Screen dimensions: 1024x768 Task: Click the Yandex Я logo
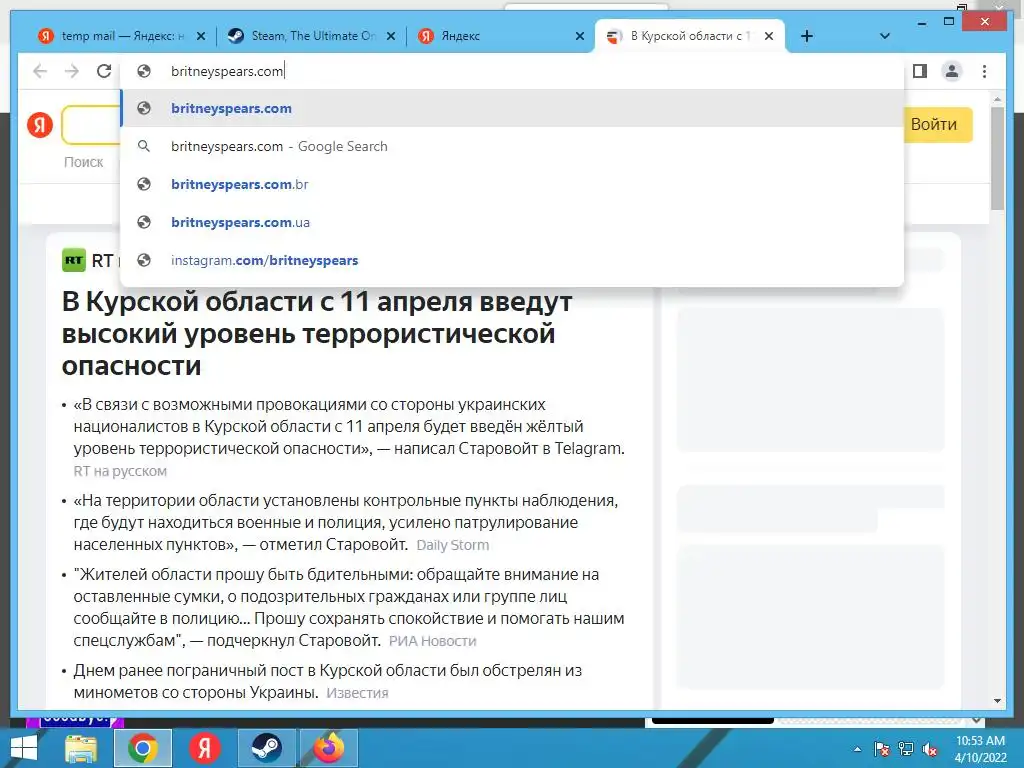click(x=39, y=124)
